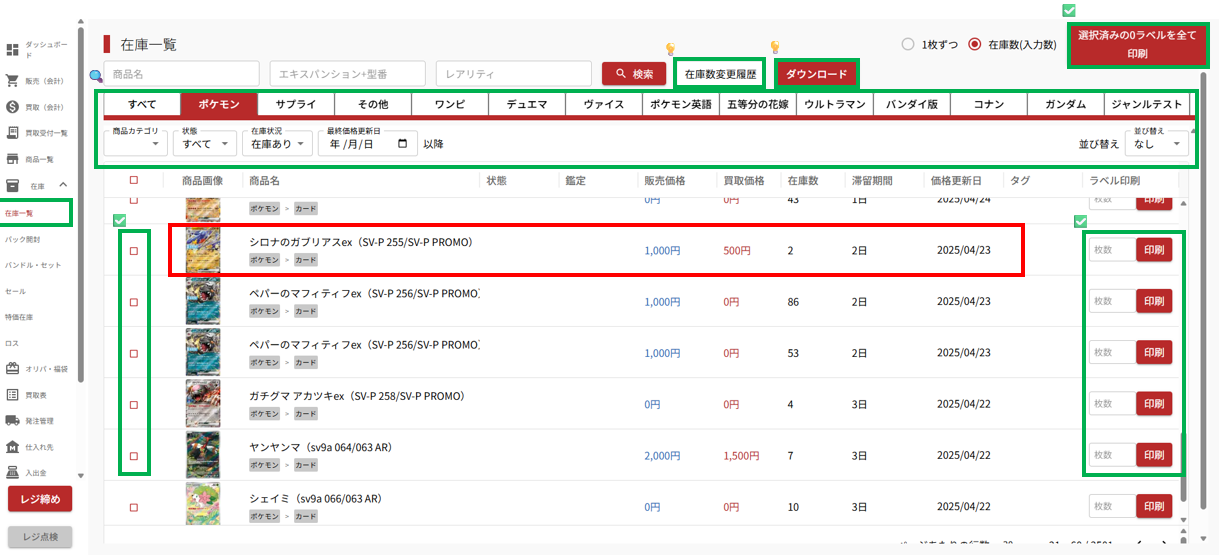Open the ダッシュボード sidebar icon
Image resolution: width=1219 pixels, height=556 pixels.
click(x=12, y=50)
